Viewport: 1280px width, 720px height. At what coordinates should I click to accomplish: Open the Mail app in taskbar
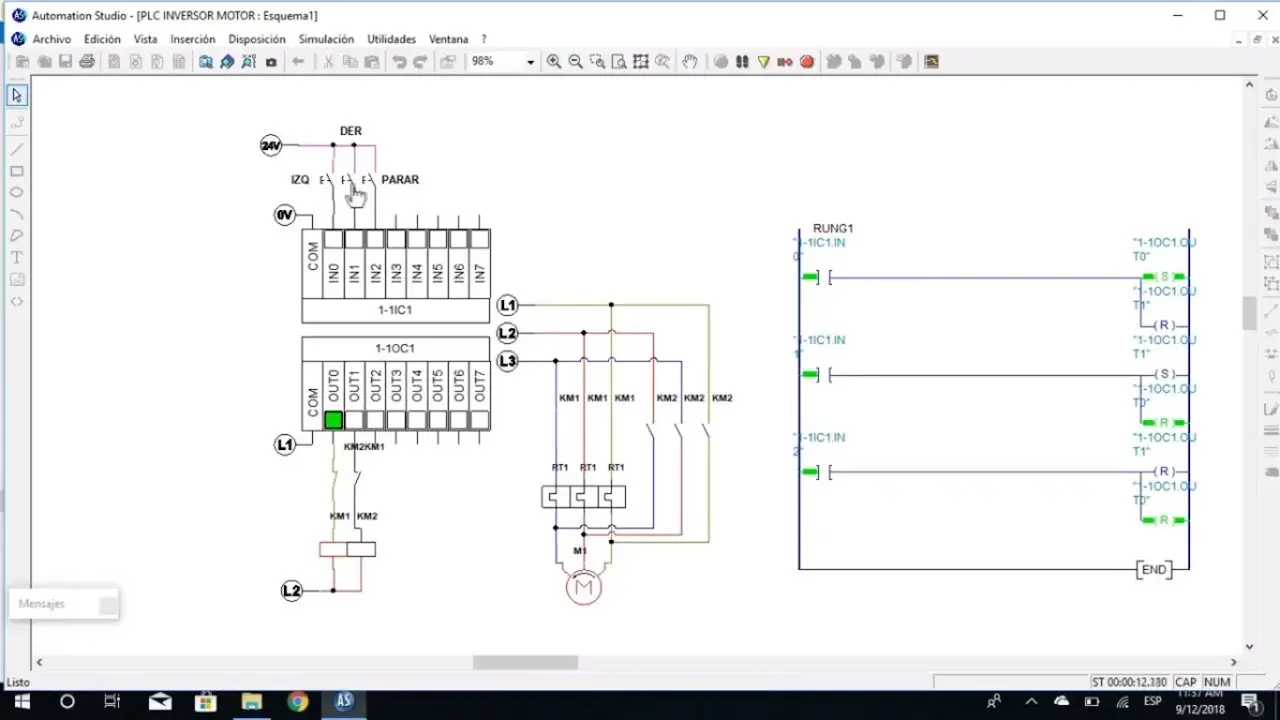[x=160, y=702]
